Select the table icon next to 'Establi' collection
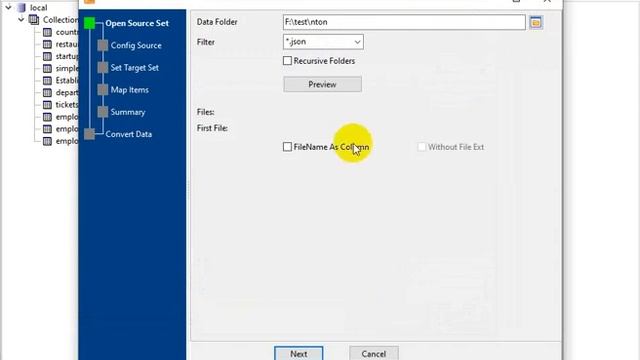 tap(47, 80)
